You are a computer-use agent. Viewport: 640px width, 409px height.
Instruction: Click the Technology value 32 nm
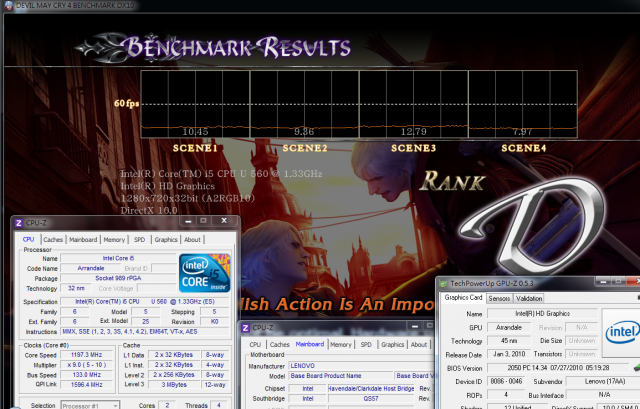click(x=76, y=288)
